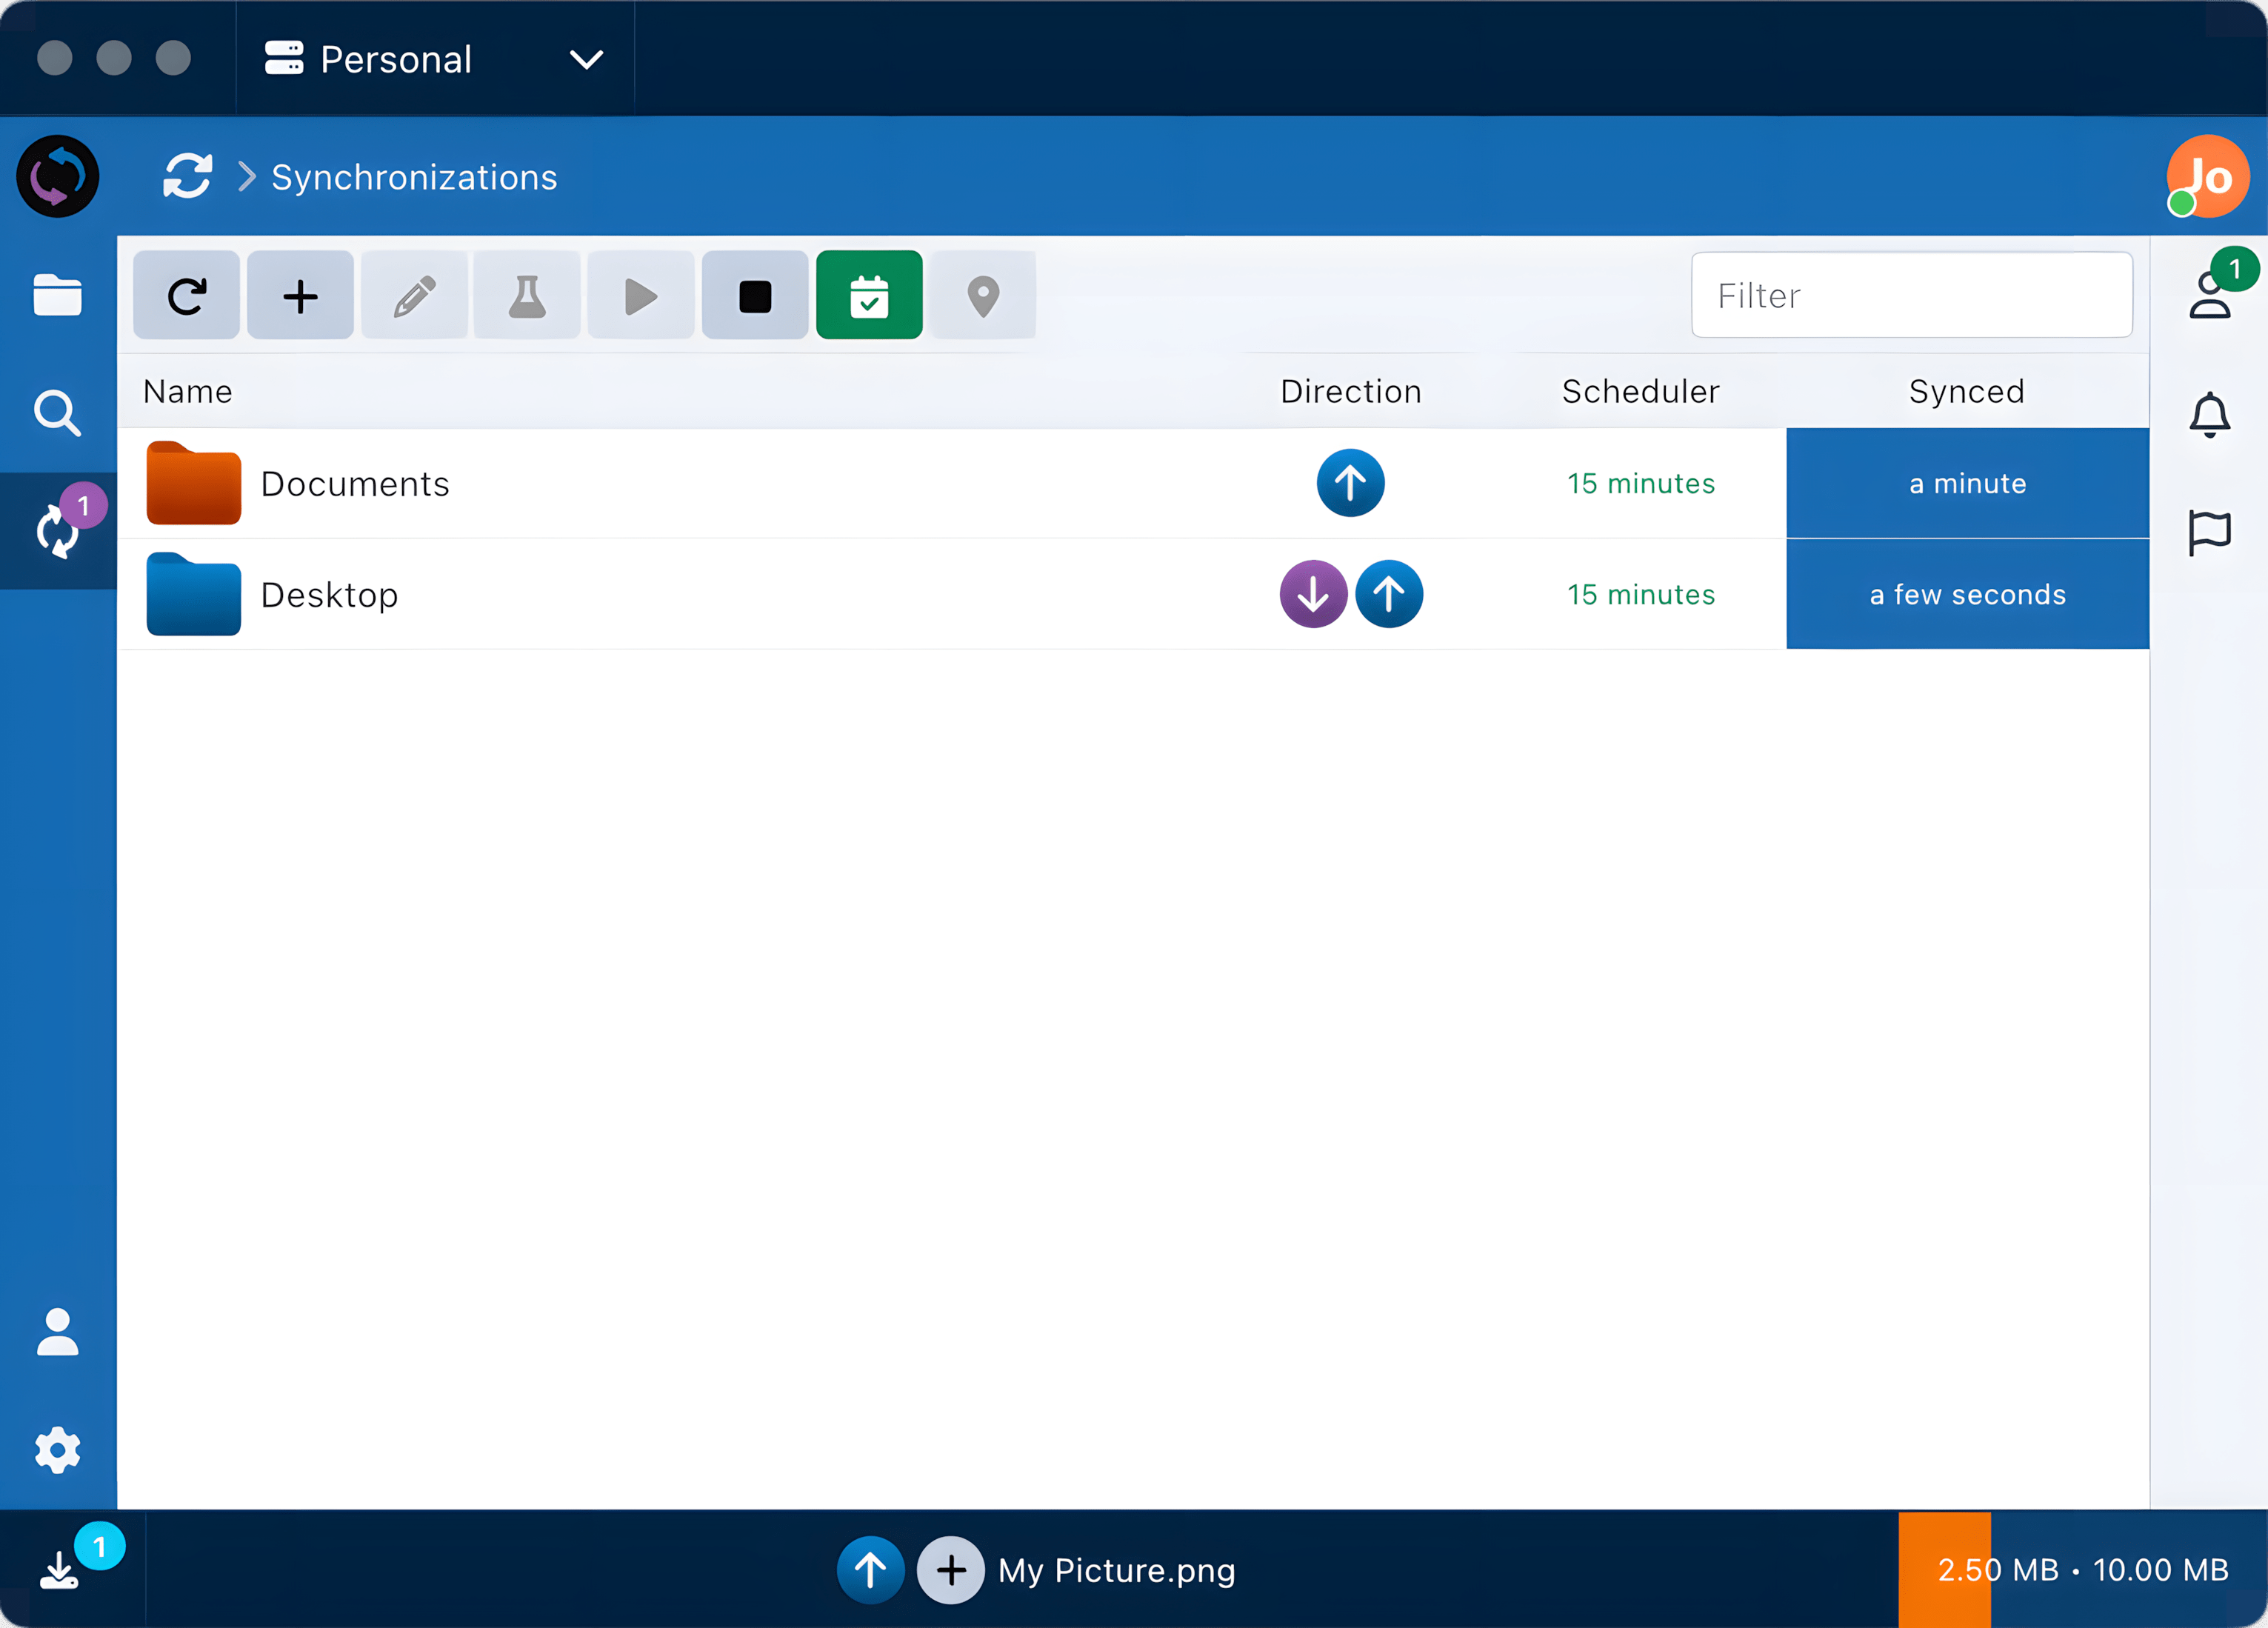Click inside the Filter input field
Image resolution: width=2268 pixels, height=1628 pixels.
[x=1911, y=296]
